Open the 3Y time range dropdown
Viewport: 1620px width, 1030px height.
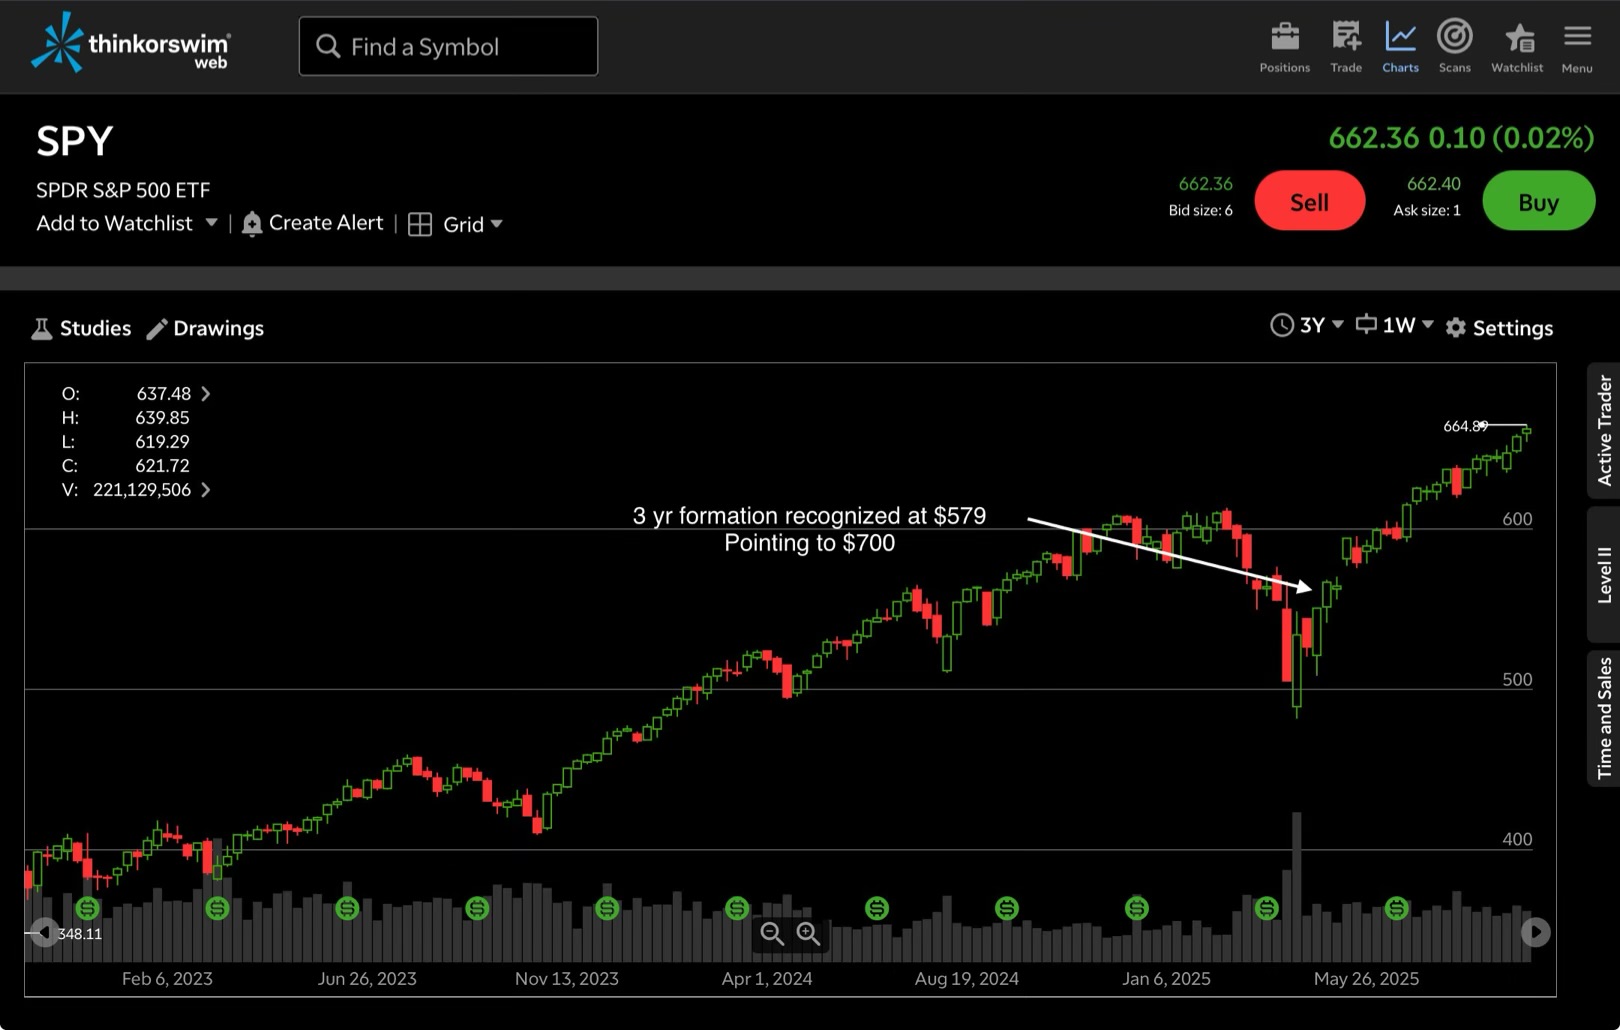click(x=1307, y=326)
